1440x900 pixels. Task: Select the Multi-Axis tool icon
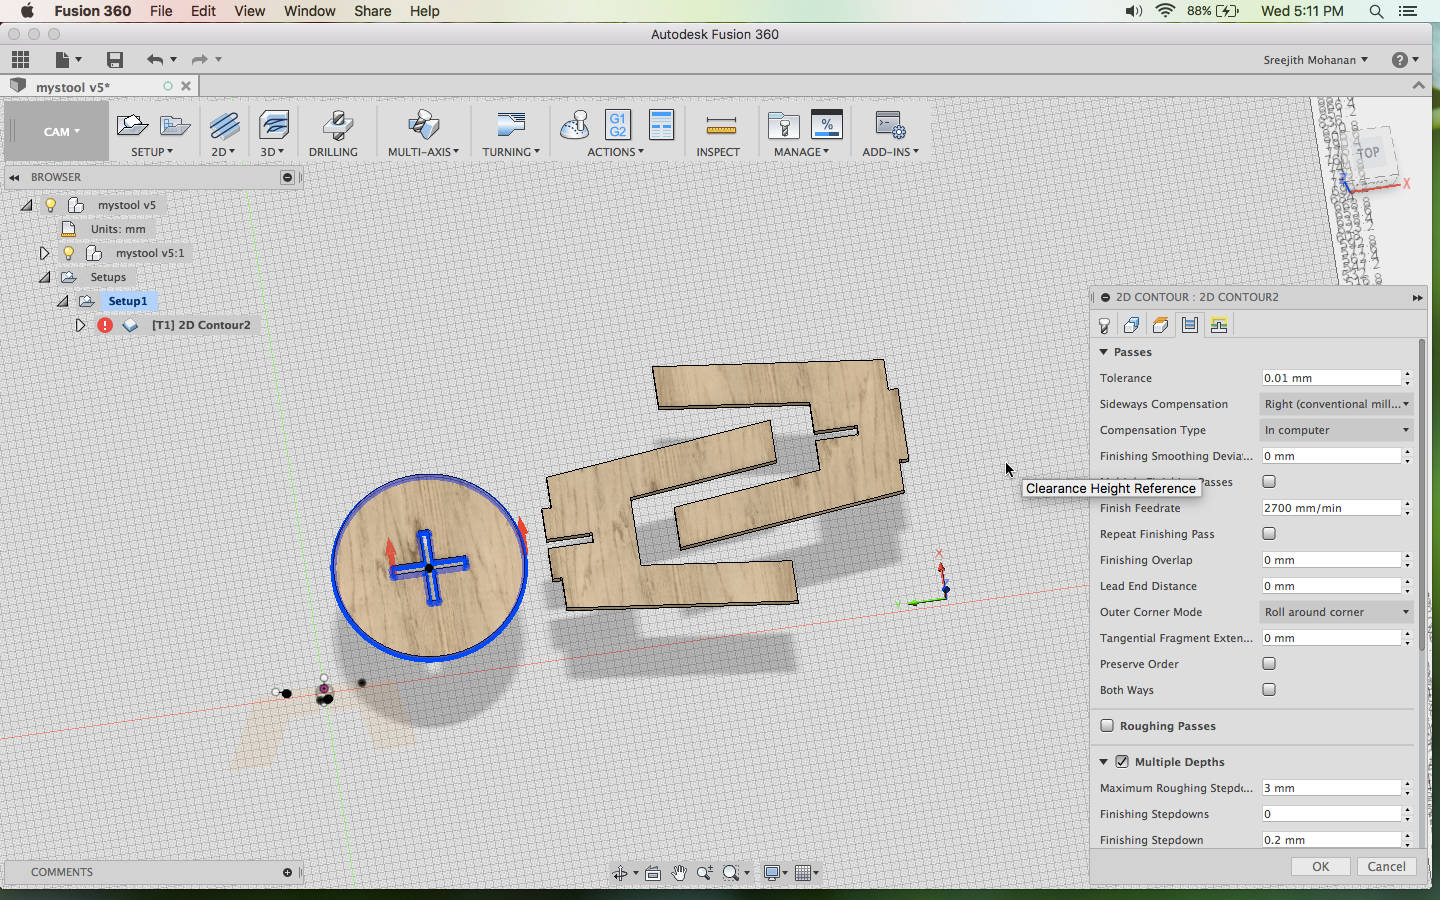(x=423, y=126)
